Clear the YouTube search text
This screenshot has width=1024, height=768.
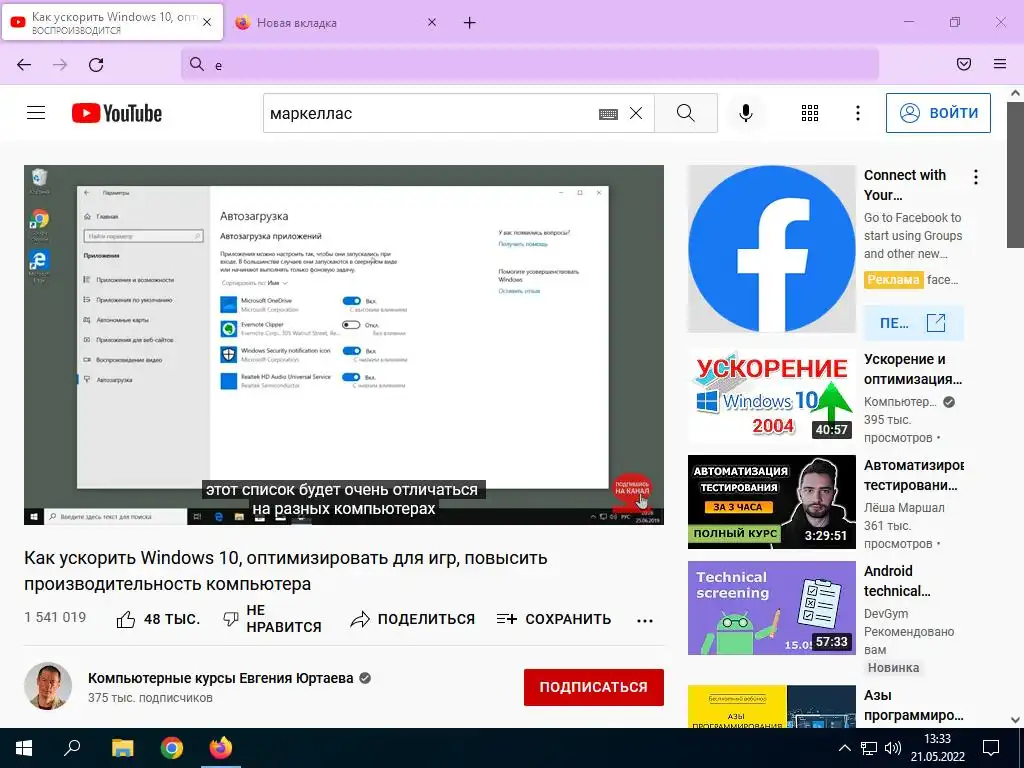click(x=636, y=113)
